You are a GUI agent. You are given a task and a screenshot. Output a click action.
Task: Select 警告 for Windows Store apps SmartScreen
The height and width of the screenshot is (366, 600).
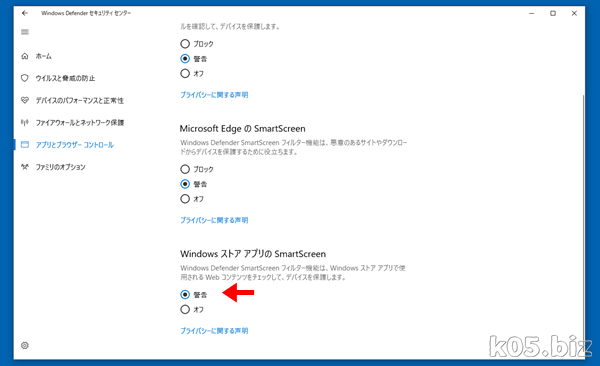185,294
